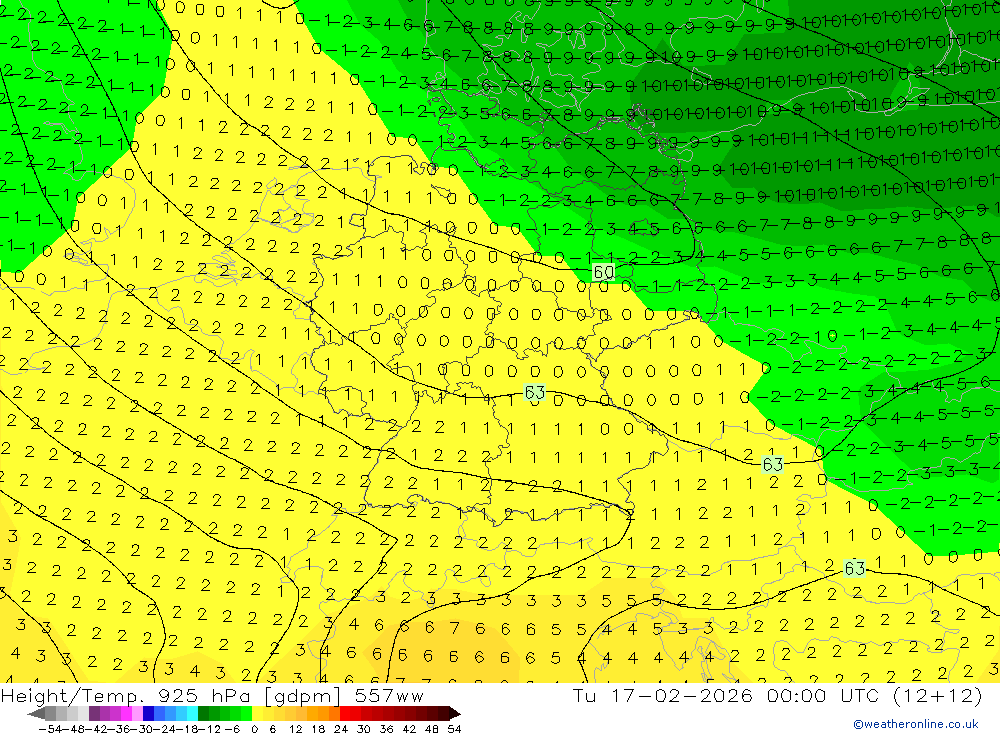
Task: Click the "00:00 UTC" time text
Action: pos(823,695)
